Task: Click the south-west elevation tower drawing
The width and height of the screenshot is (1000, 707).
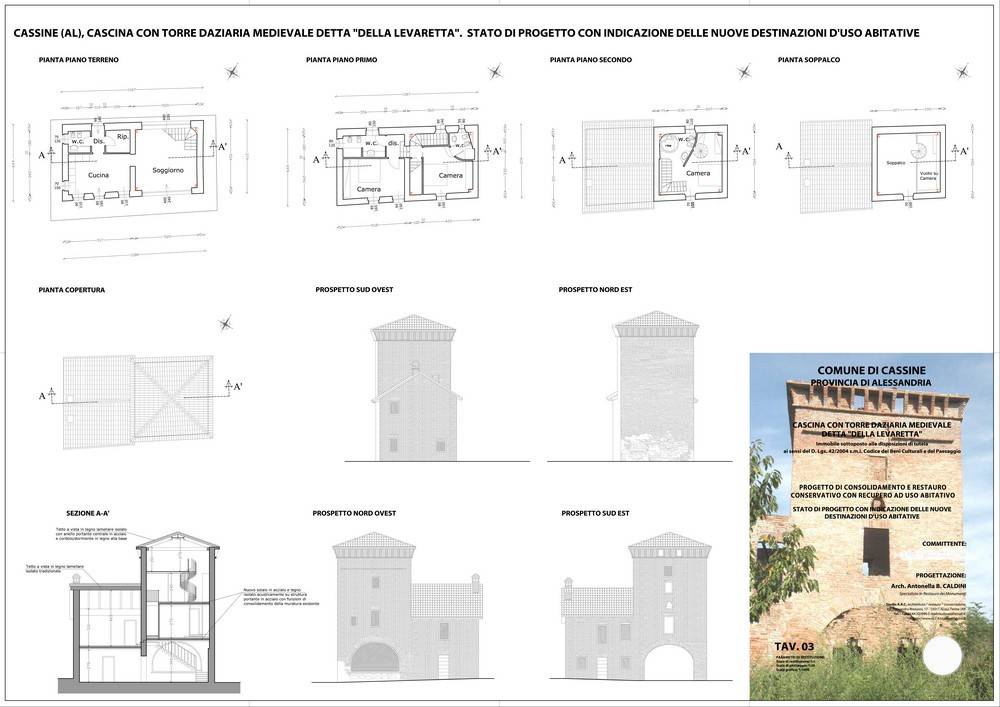Action: point(415,386)
